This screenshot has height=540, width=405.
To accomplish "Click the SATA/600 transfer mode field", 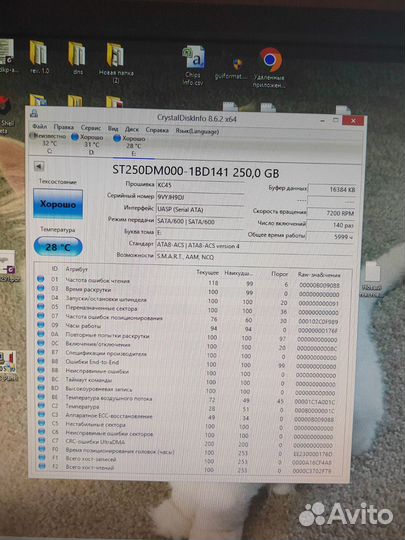I will (x=200, y=221).
